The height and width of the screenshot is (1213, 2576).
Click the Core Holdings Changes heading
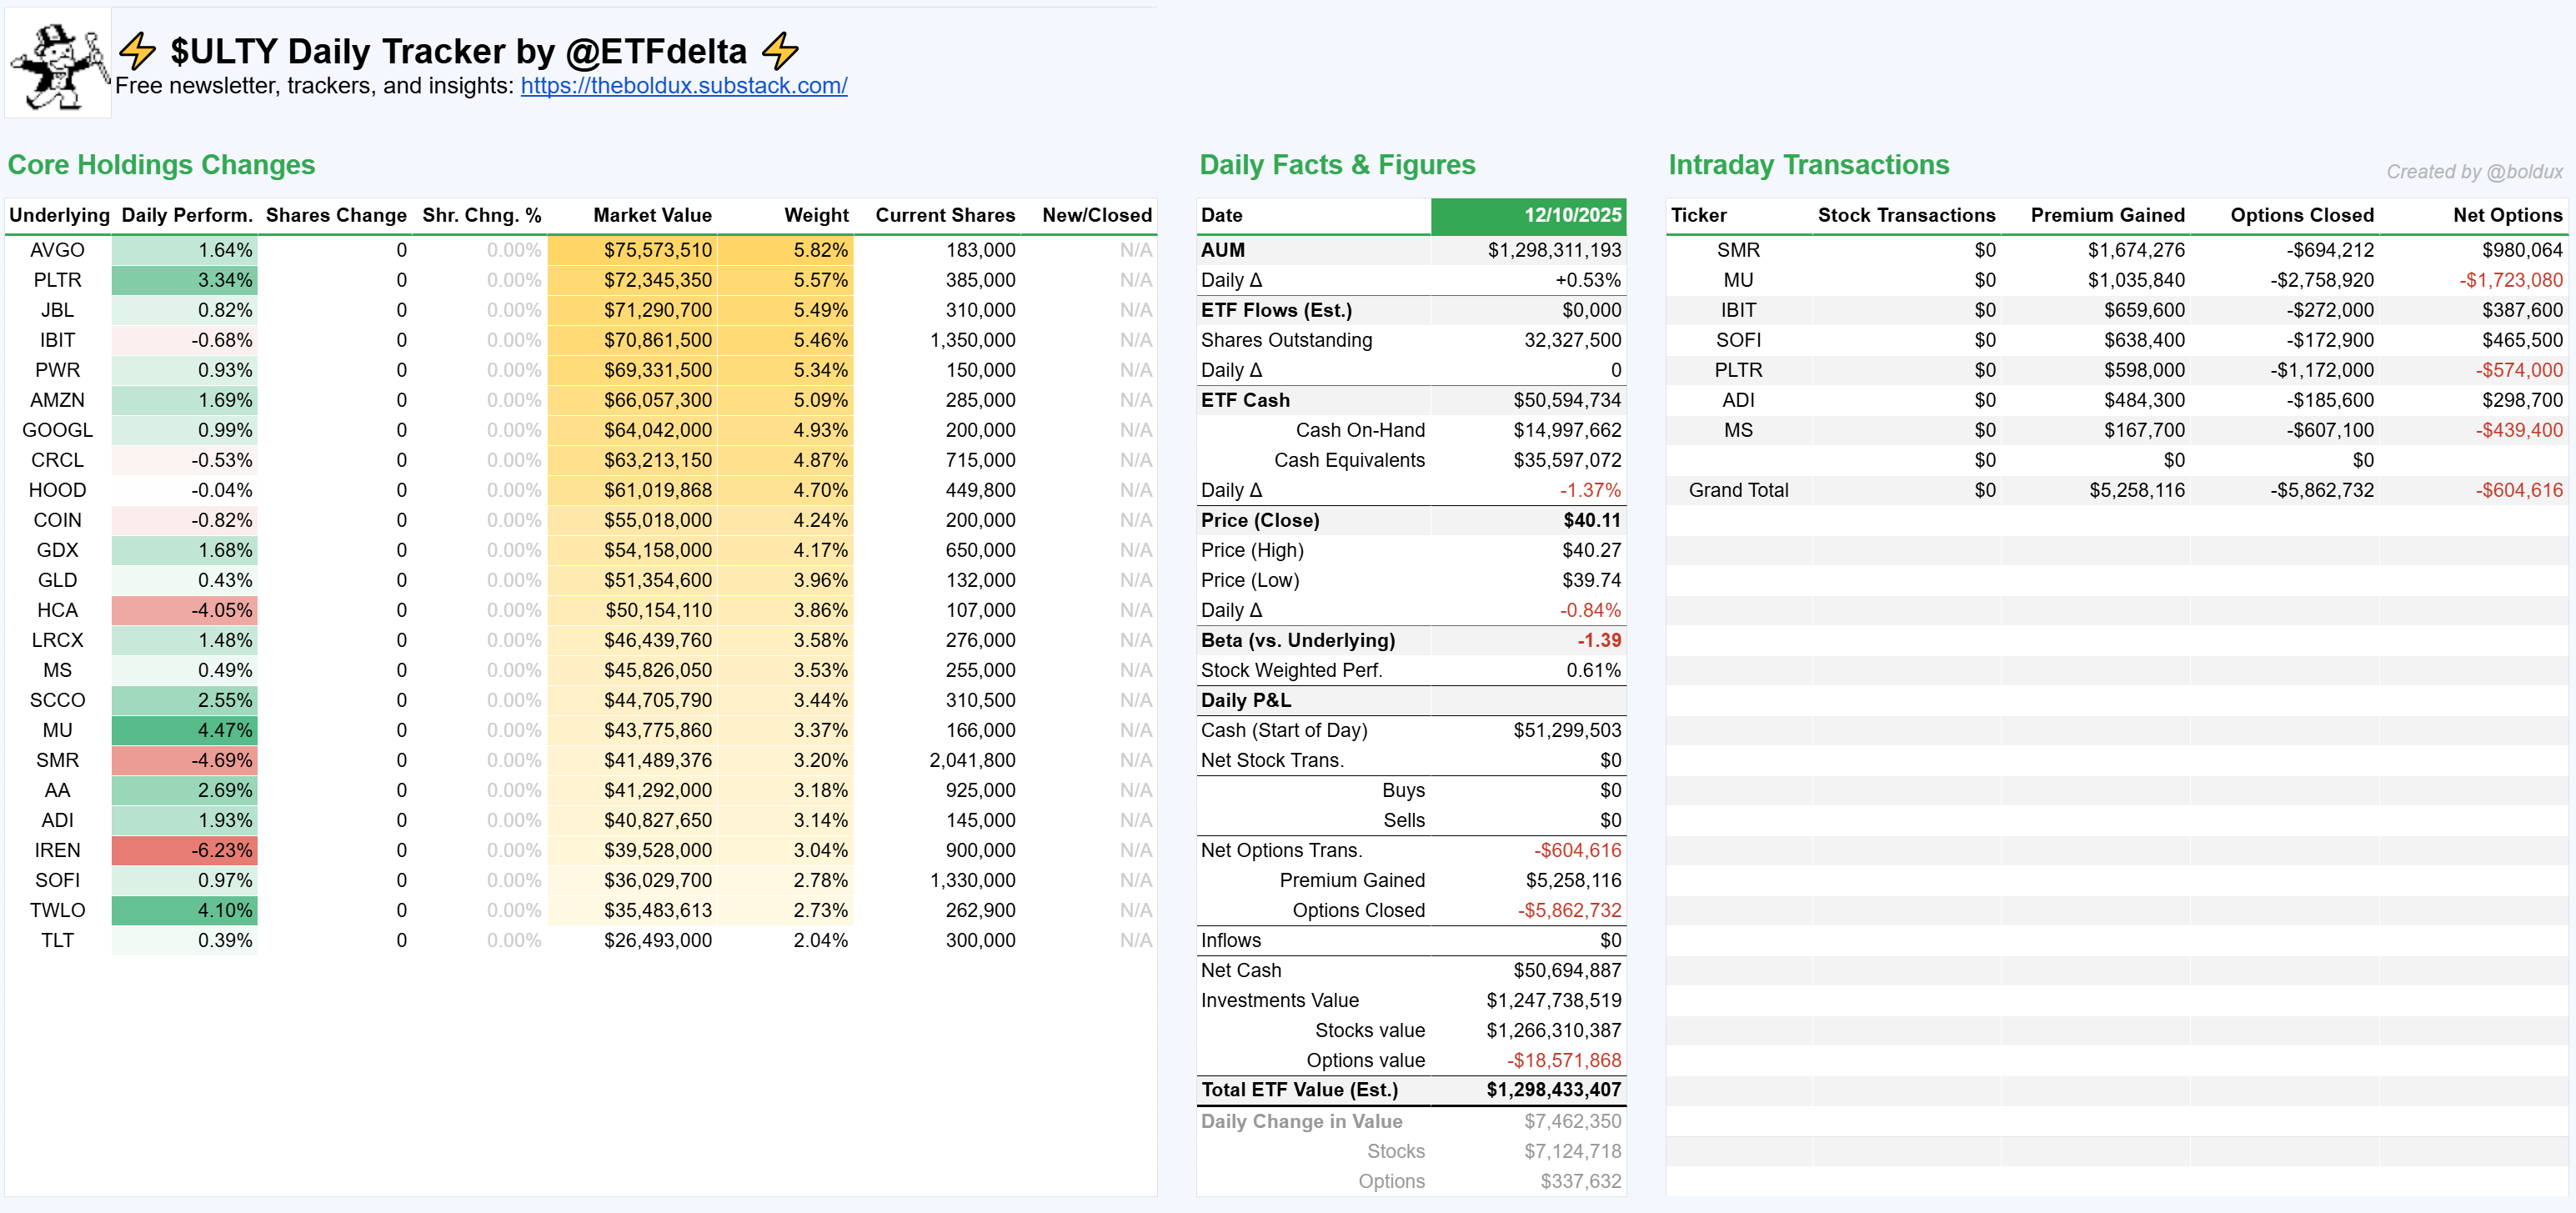point(161,165)
